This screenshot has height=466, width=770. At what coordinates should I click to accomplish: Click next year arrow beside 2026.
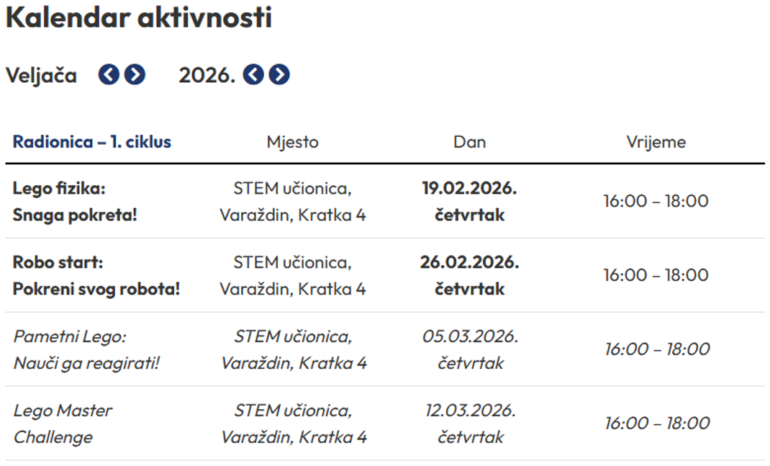[280, 75]
